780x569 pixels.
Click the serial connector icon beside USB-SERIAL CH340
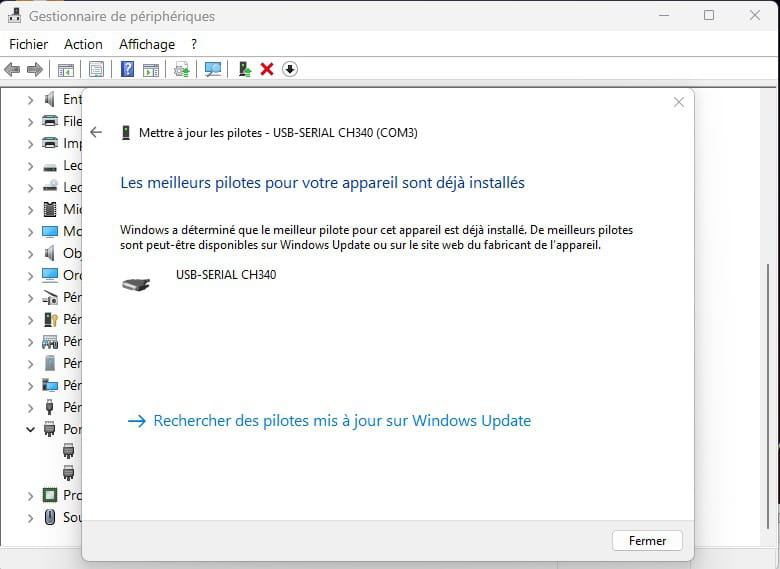pos(136,284)
